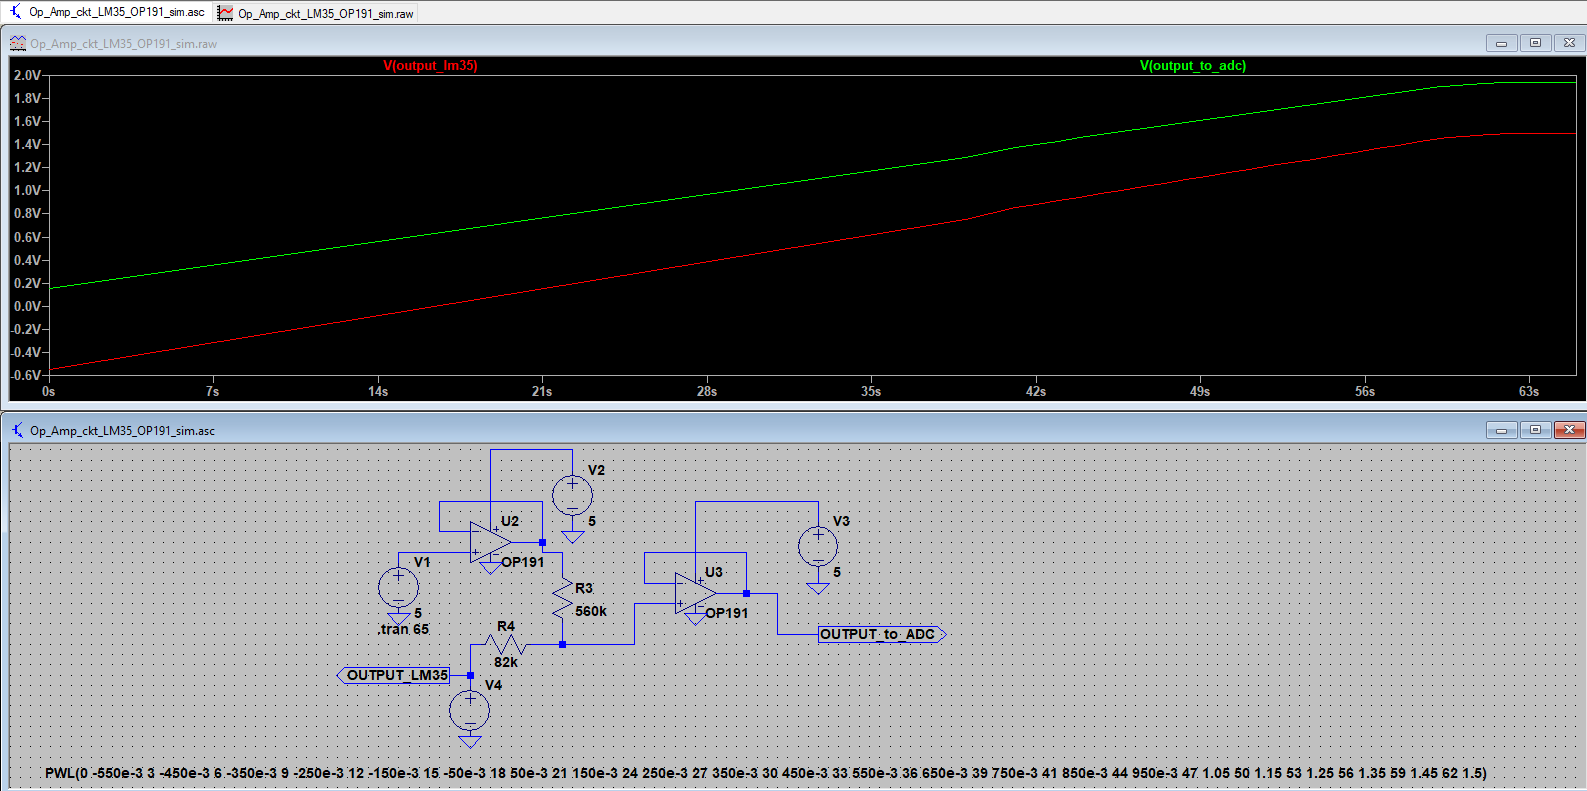The image size is (1587, 791).
Task: Close the waveform .raw window
Action: point(1569,43)
